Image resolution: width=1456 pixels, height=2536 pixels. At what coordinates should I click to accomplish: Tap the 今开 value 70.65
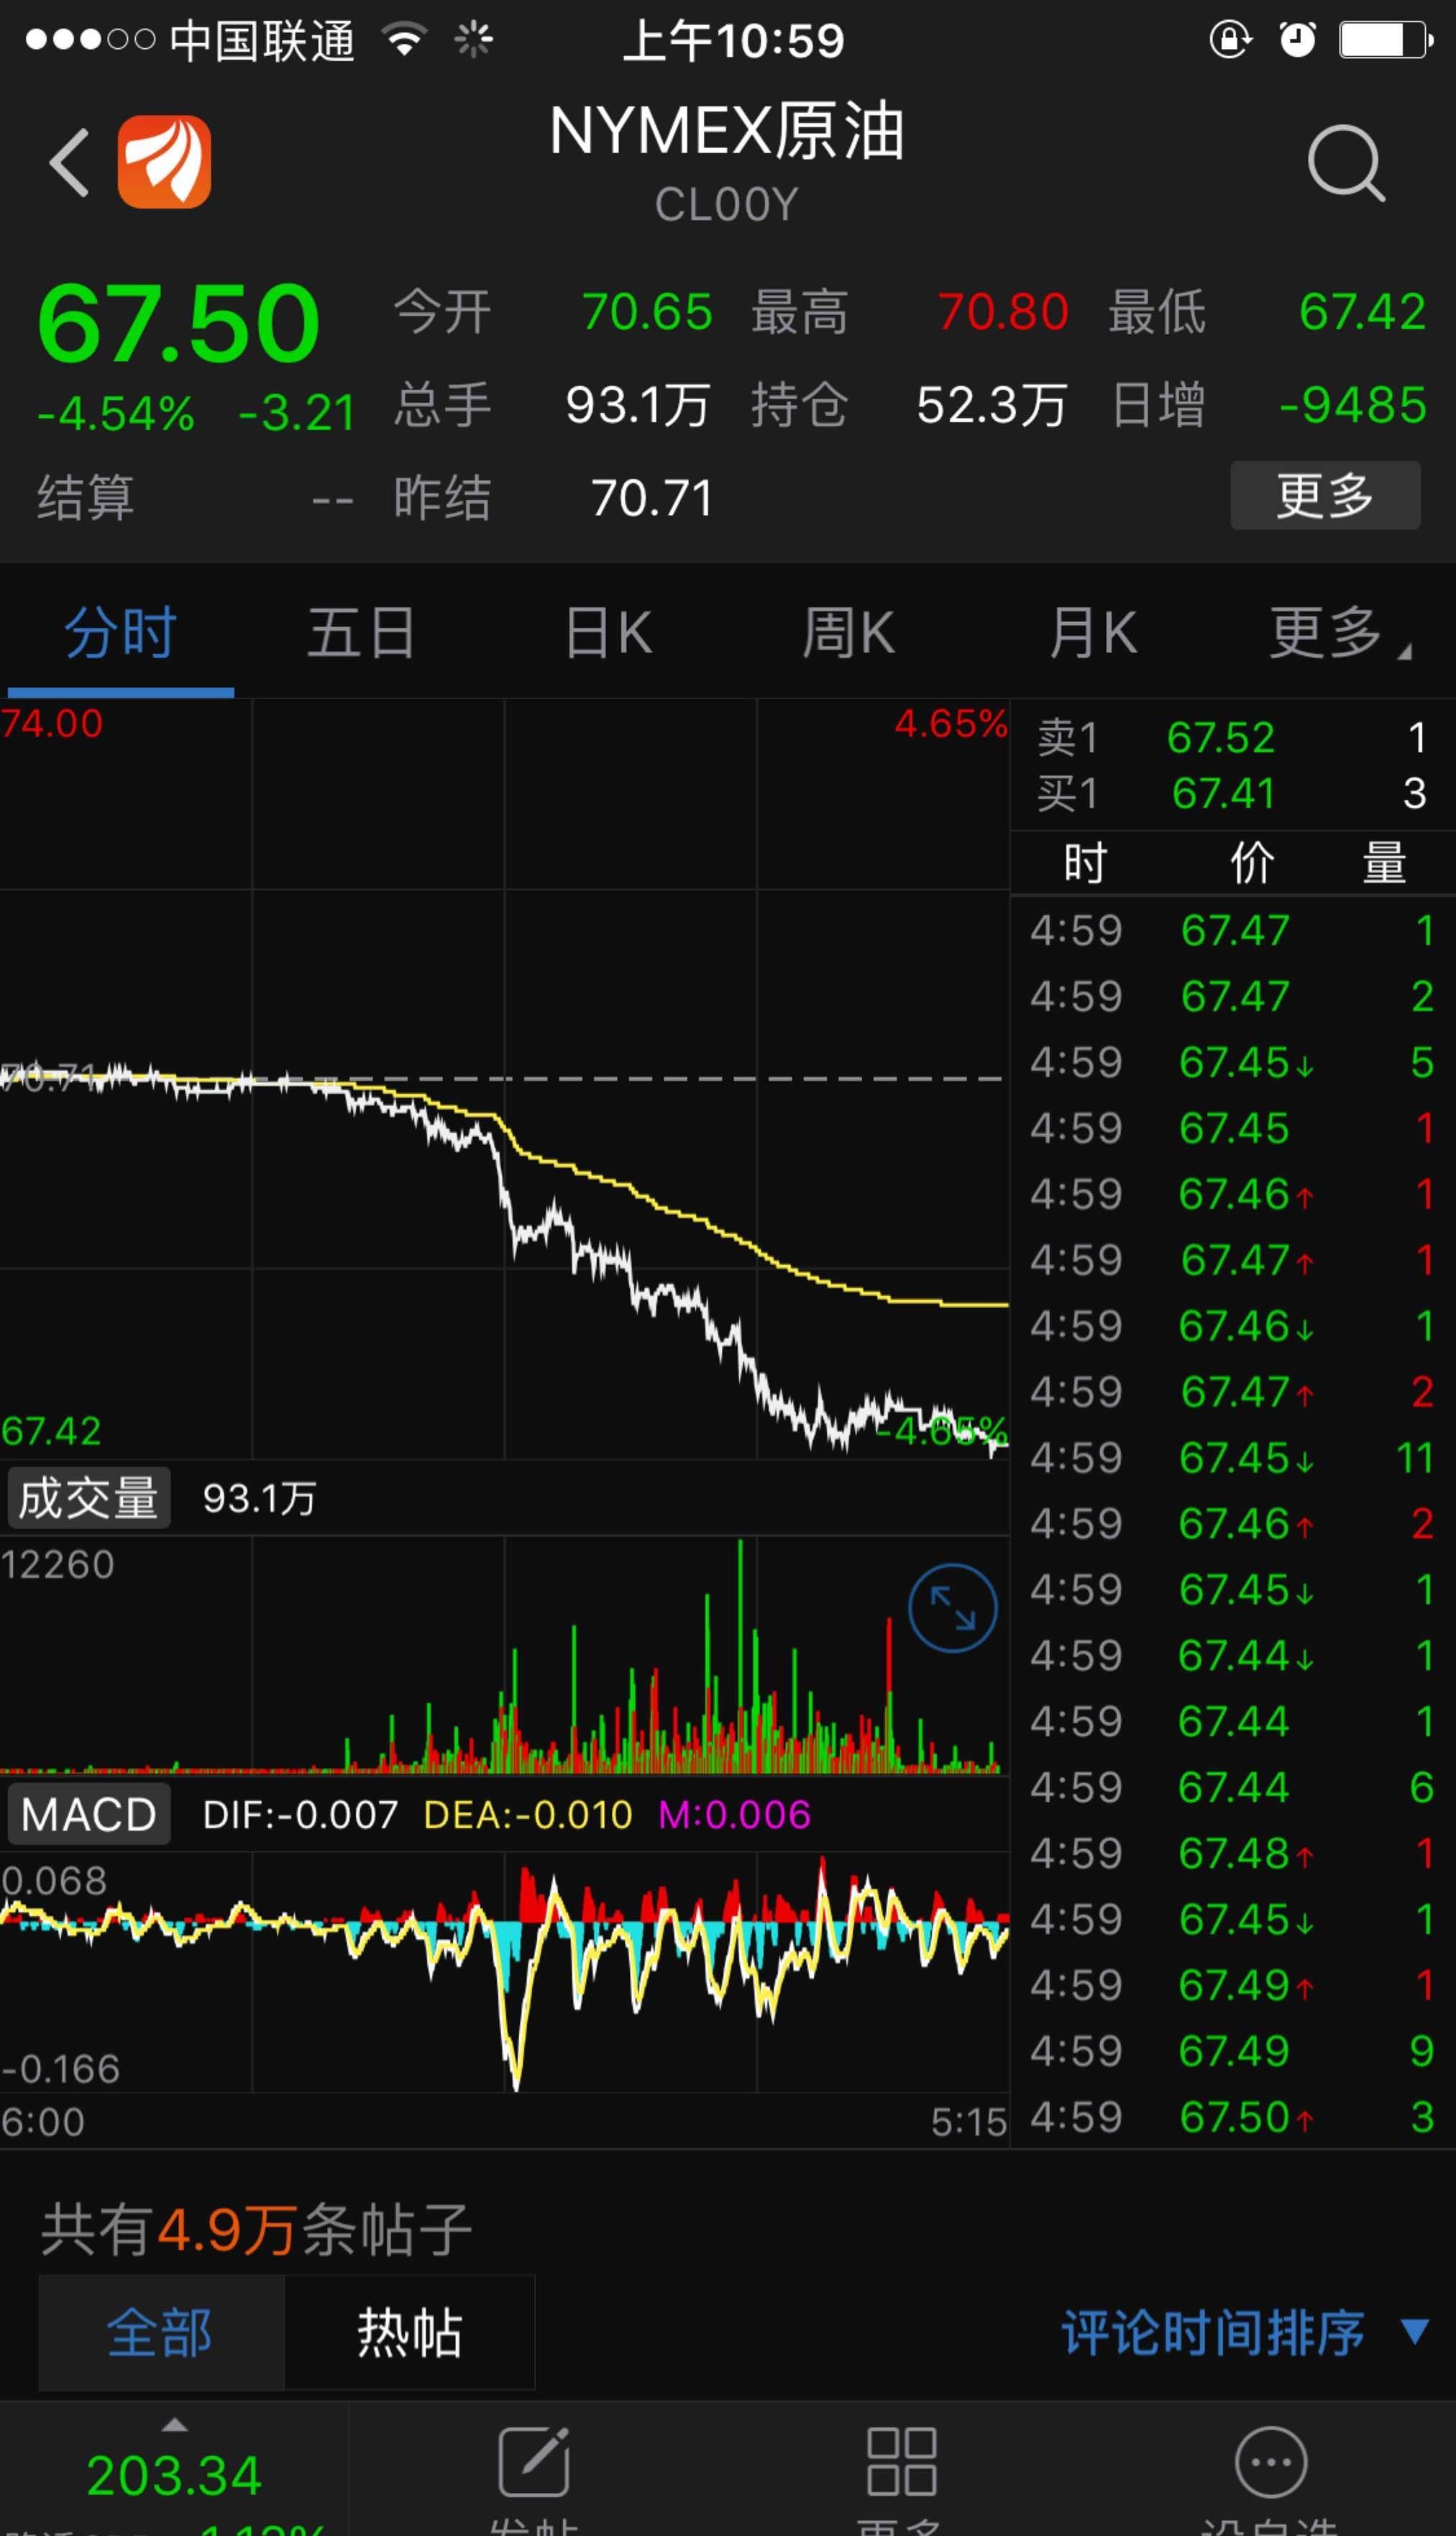647,312
